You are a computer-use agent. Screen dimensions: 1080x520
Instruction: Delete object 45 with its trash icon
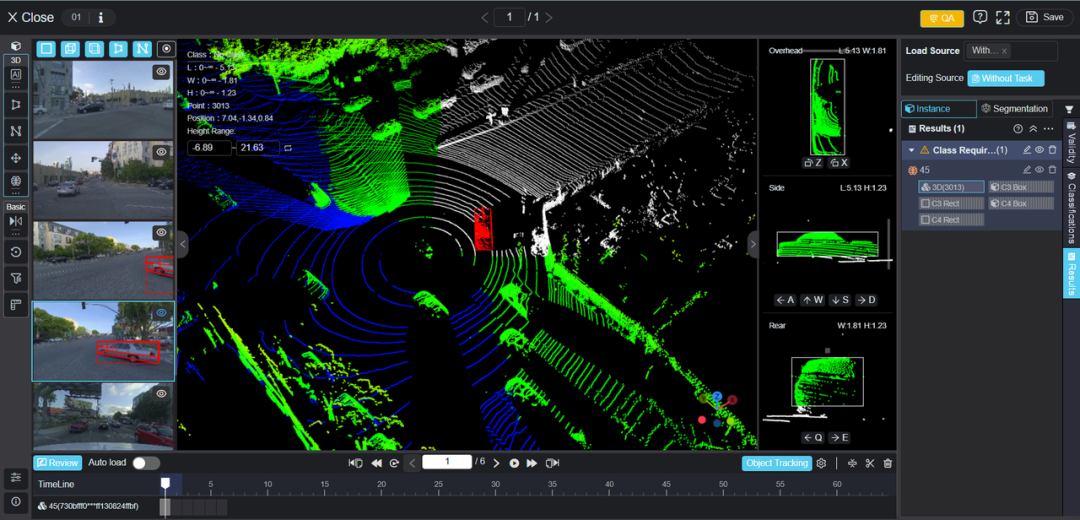click(x=1052, y=170)
